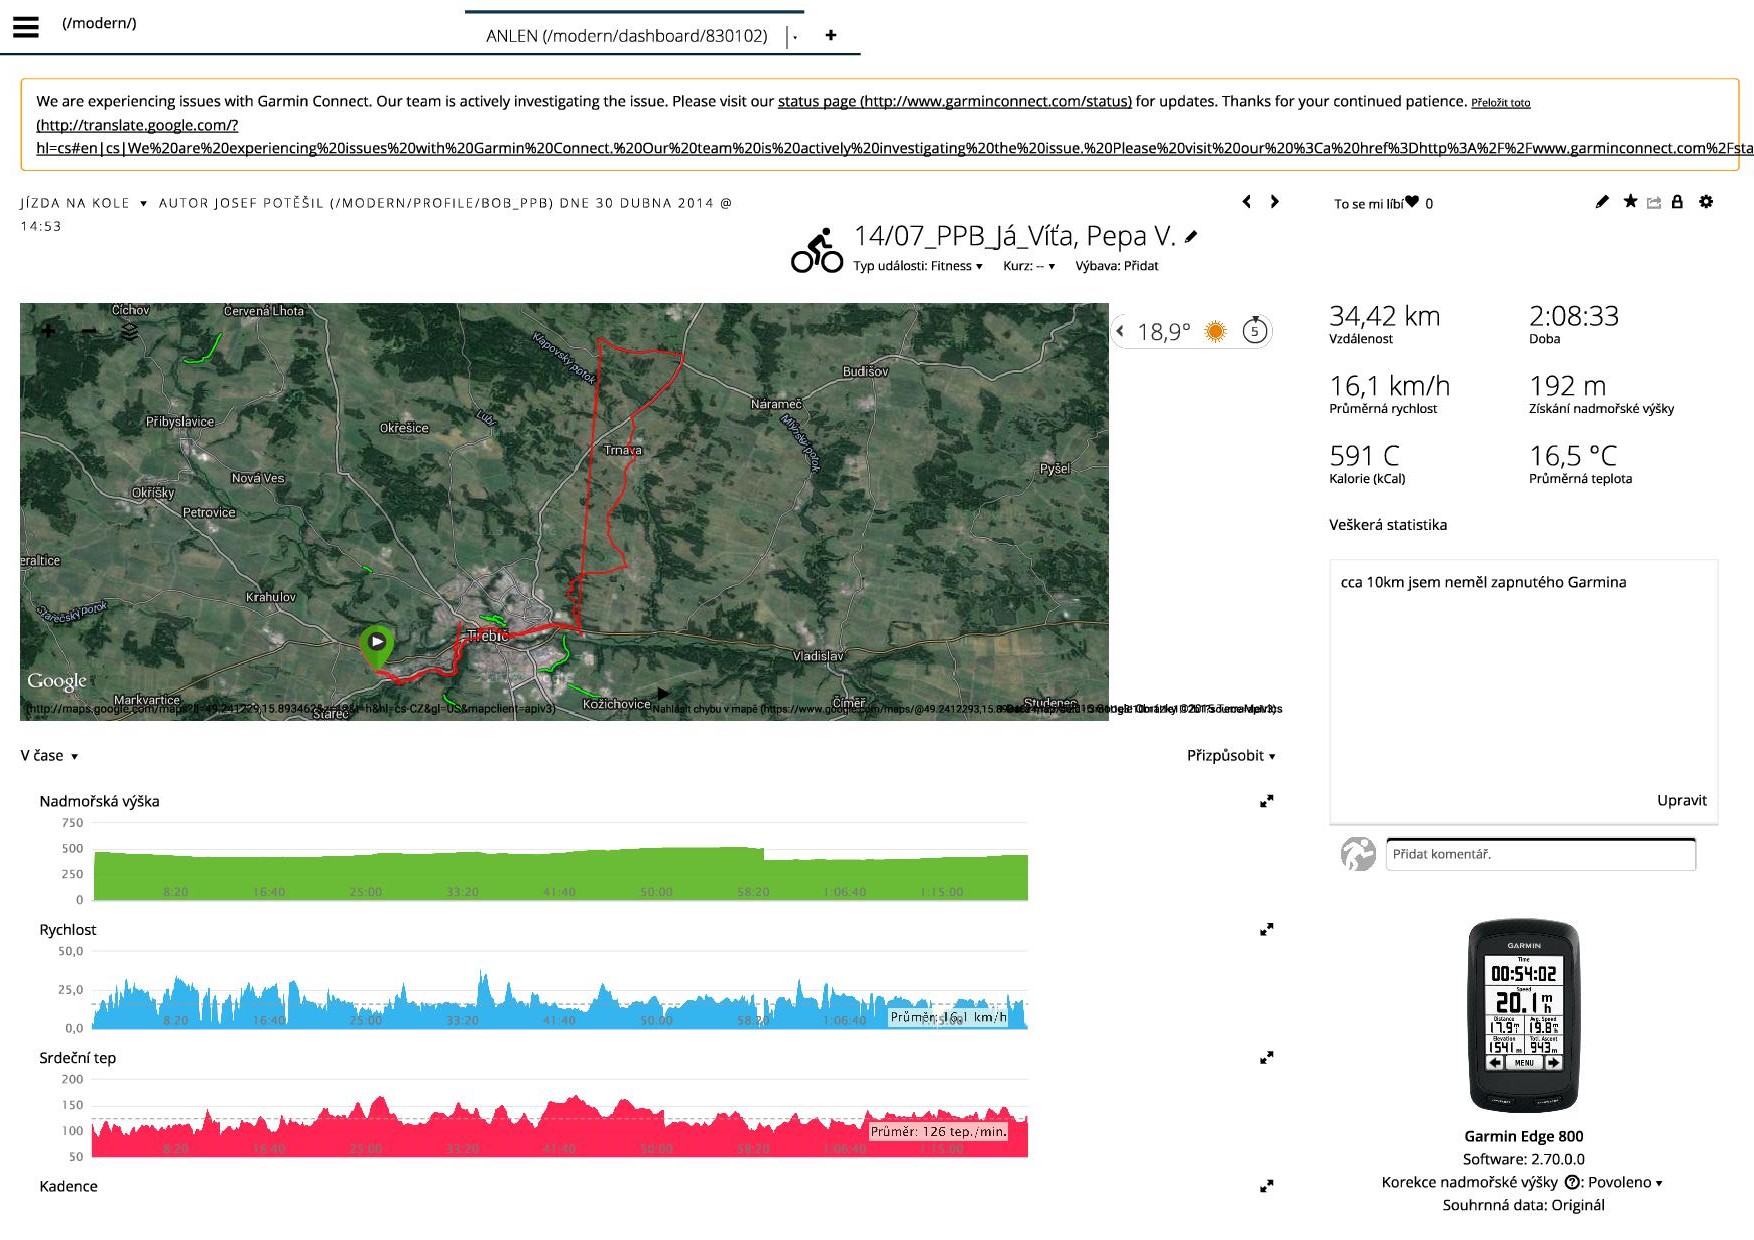This screenshot has width=1754, height=1240.
Task: Open the Garmin status page link
Action: (x=954, y=101)
